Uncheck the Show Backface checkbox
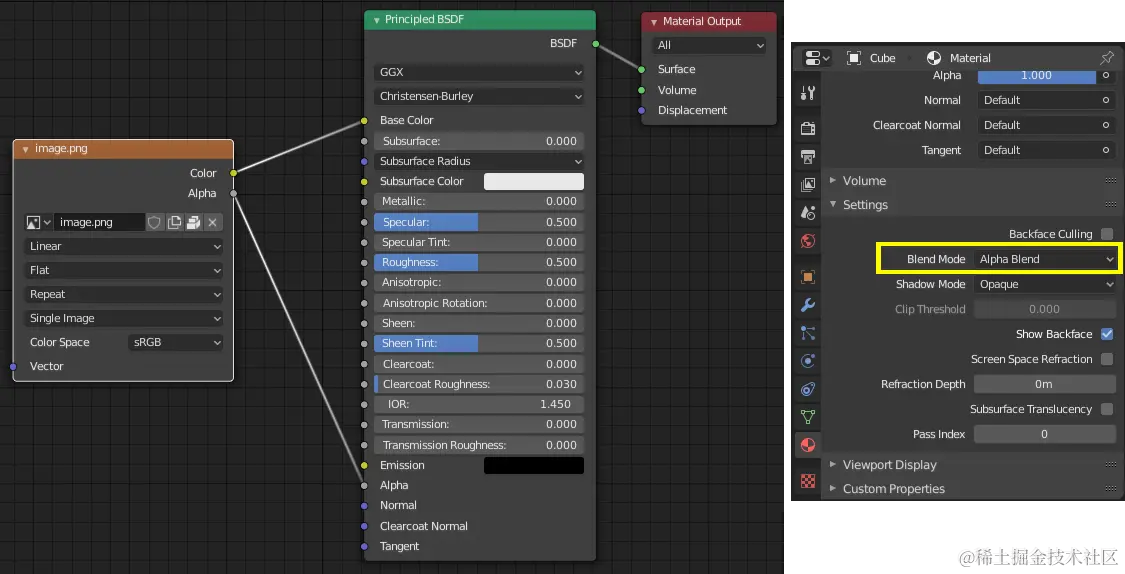Viewport: 1125px width, 574px height. coord(1107,334)
